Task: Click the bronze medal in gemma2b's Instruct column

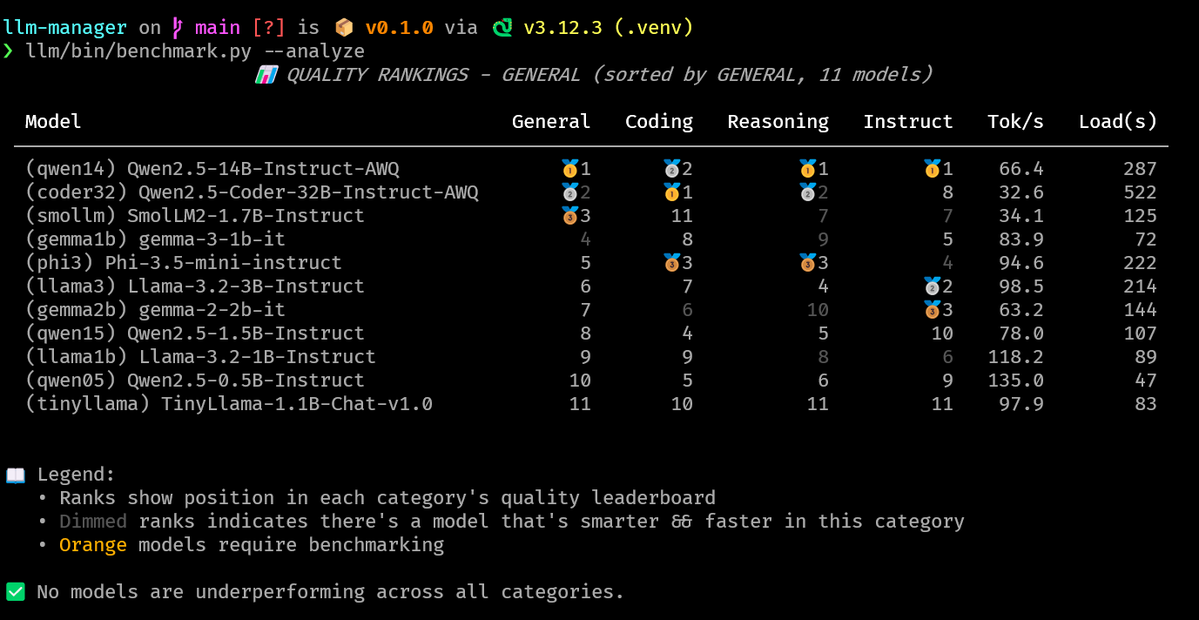Action: (x=932, y=310)
